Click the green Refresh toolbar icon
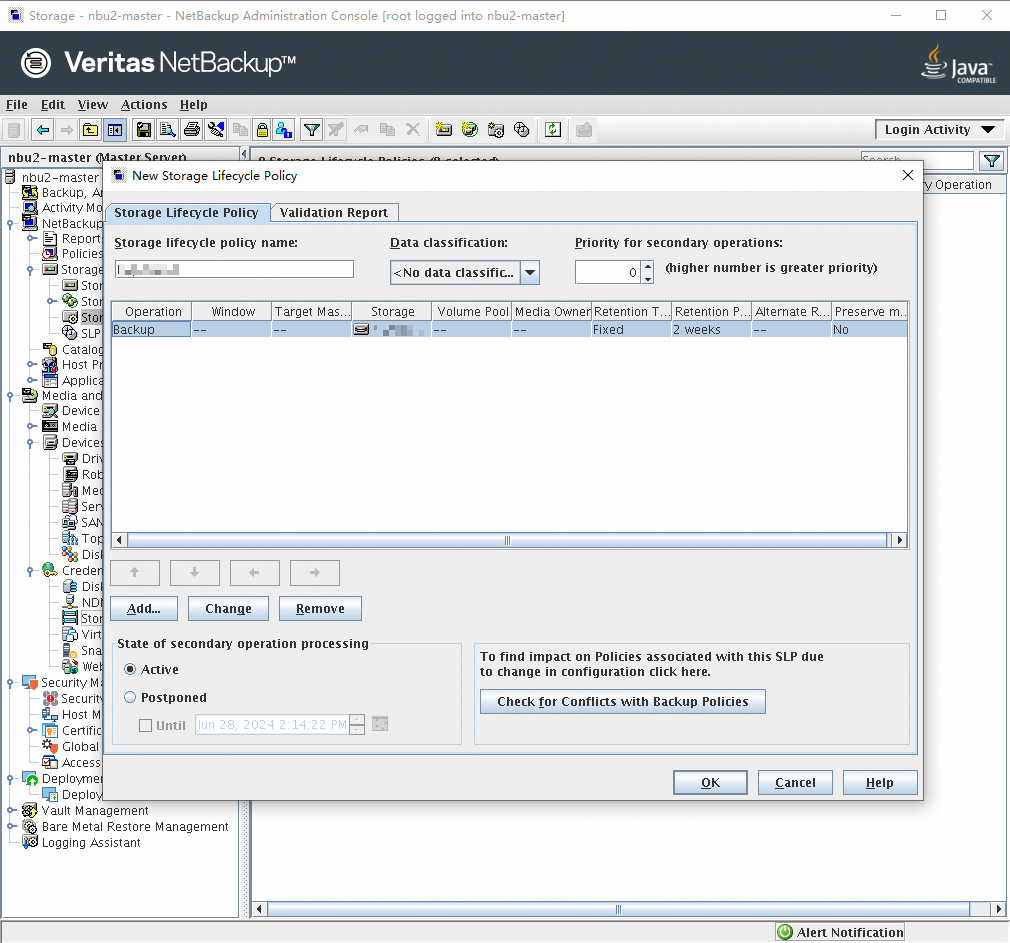This screenshot has height=943, width=1010. [x=552, y=130]
